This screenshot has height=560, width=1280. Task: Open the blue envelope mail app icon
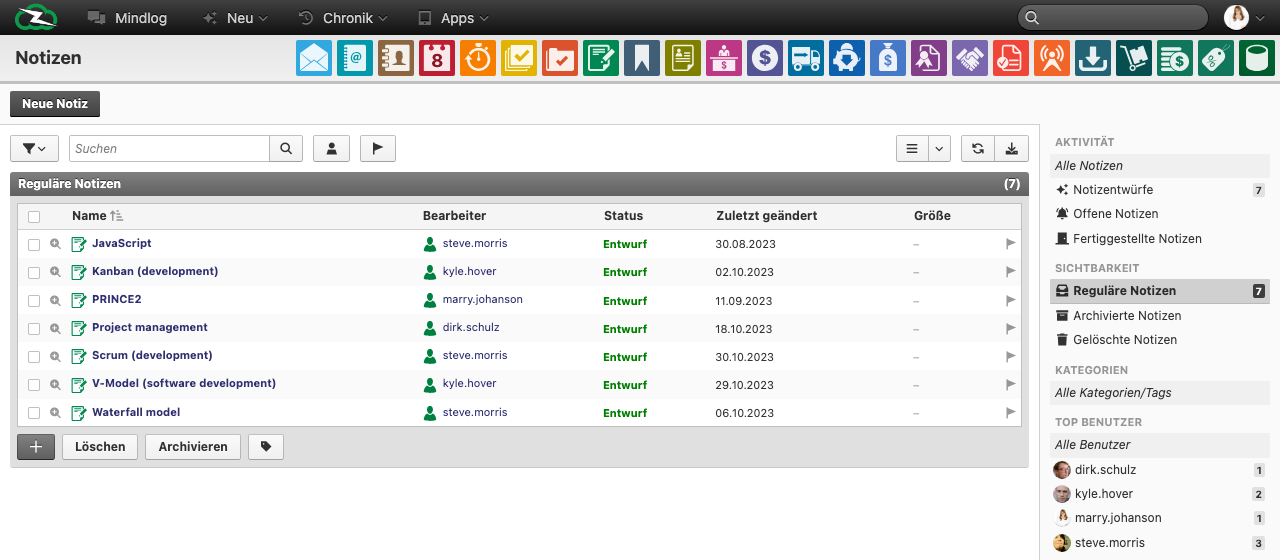[x=314, y=58]
